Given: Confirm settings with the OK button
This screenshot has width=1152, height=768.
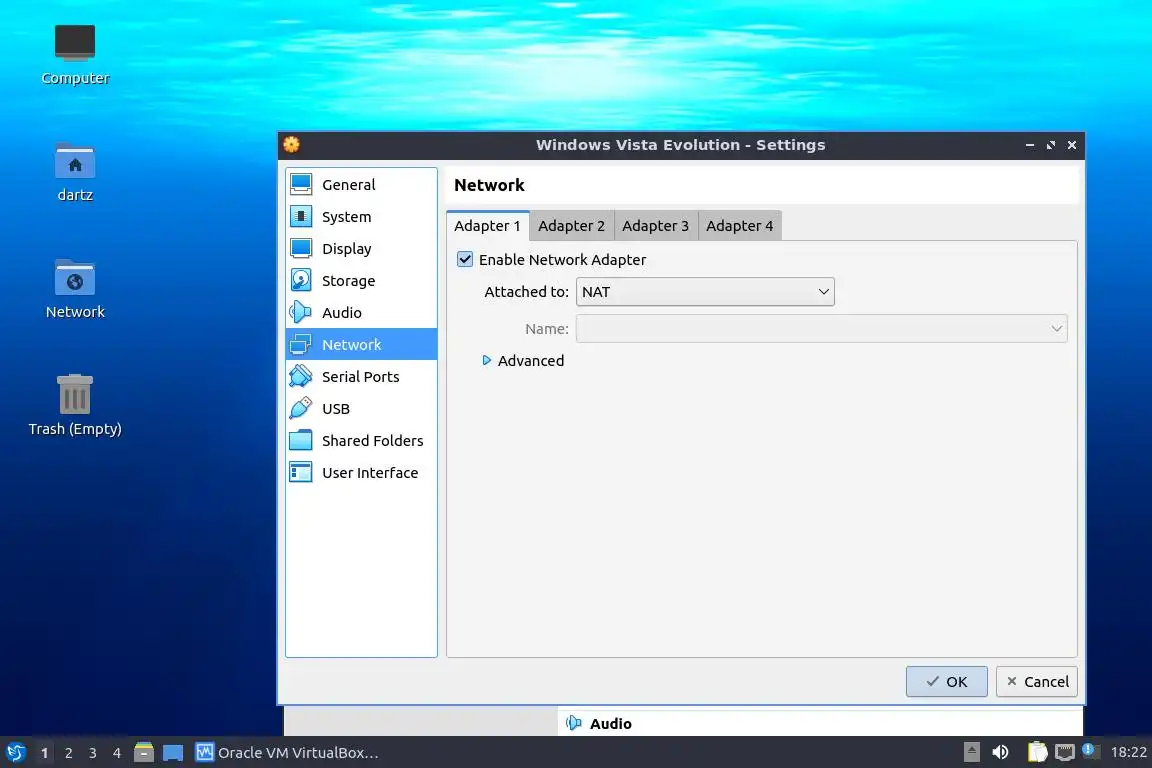Looking at the screenshot, I should coord(946,681).
